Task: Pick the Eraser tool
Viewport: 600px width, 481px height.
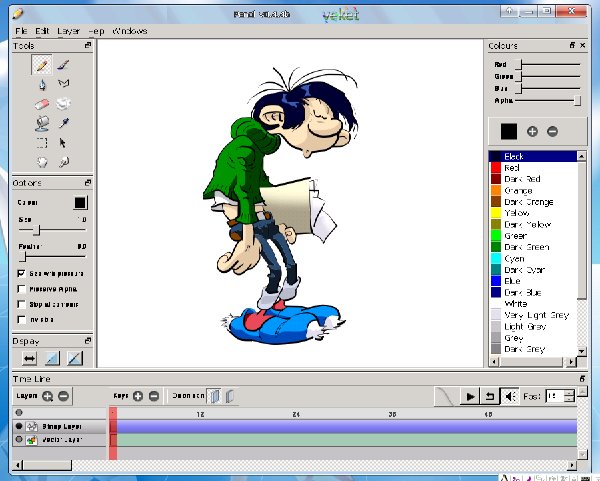Action: pyautogui.click(x=42, y=104)
